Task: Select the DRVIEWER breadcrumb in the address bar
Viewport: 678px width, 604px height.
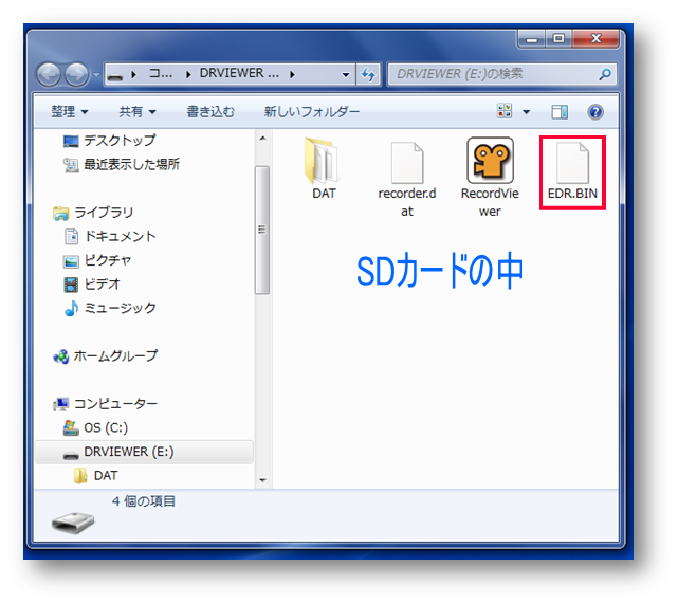Action: coord(239,74)
